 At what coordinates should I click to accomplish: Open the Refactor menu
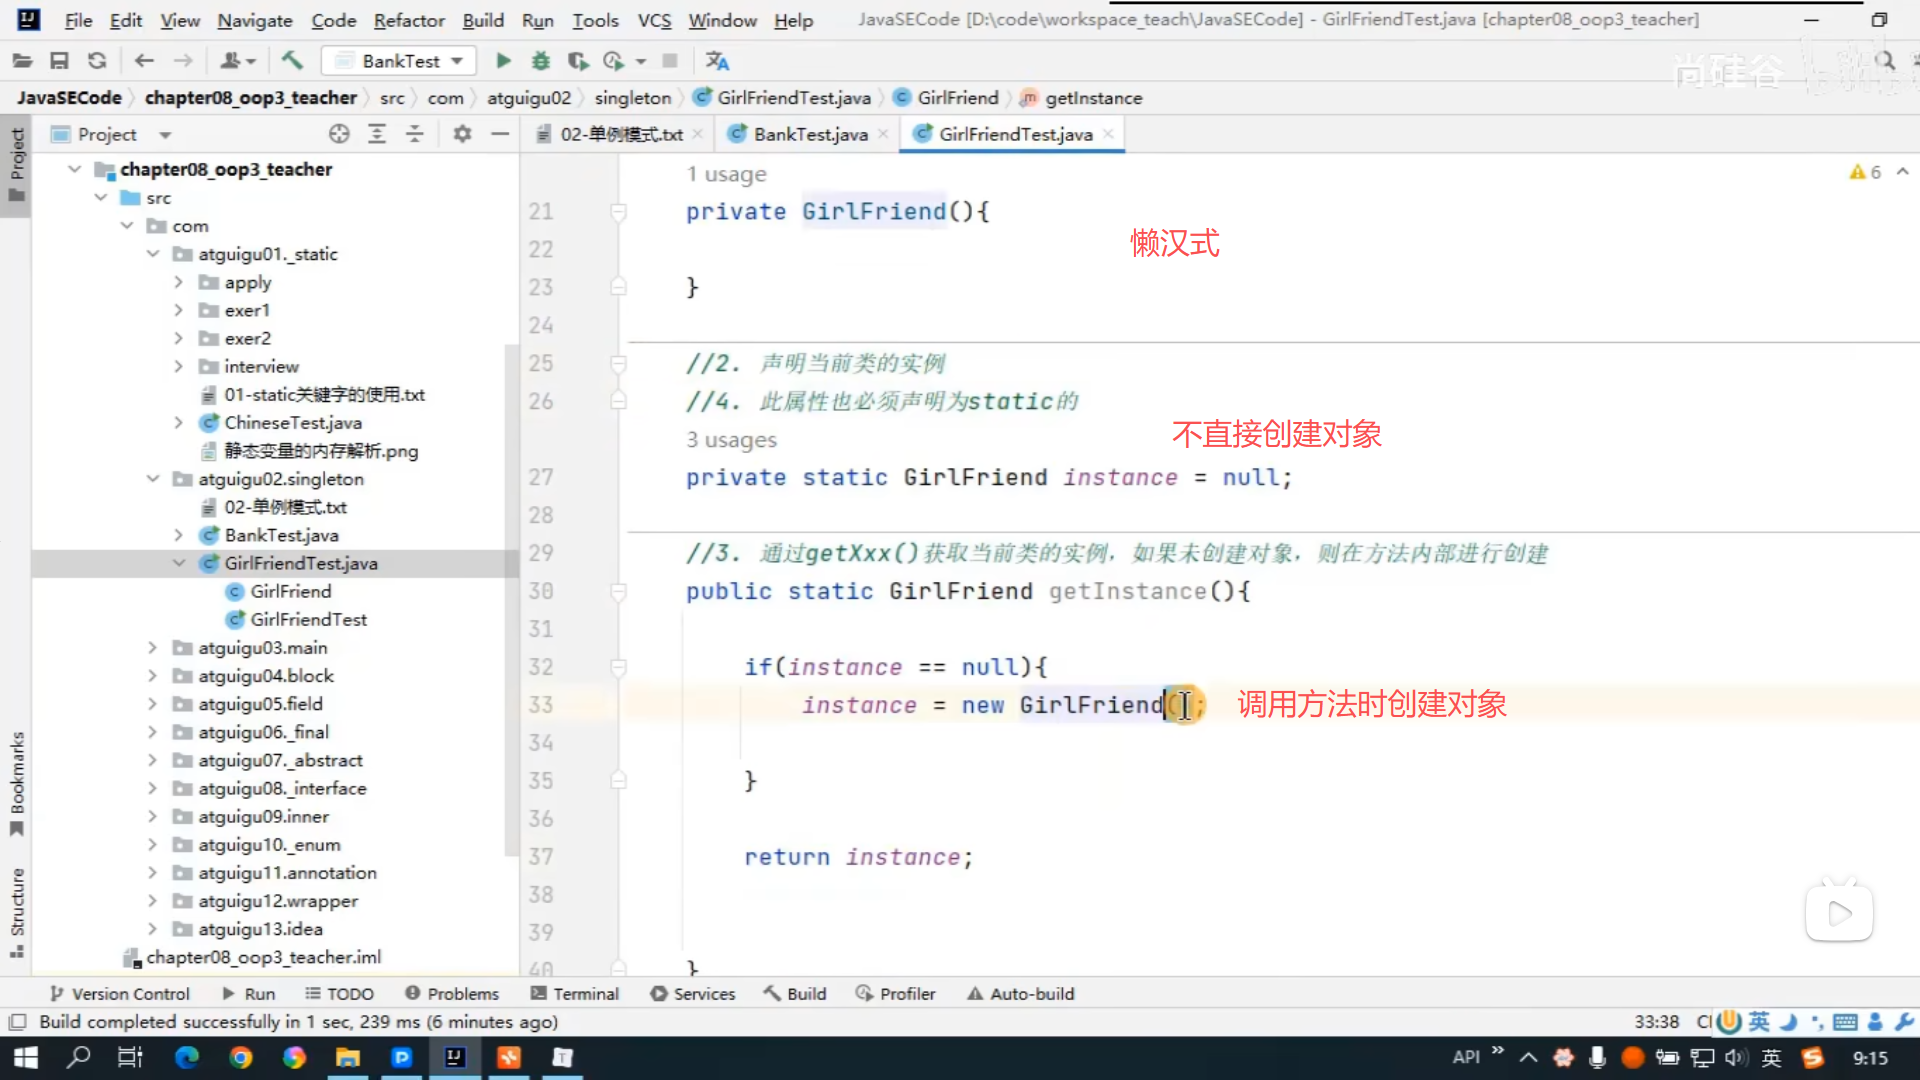[408, 20]
